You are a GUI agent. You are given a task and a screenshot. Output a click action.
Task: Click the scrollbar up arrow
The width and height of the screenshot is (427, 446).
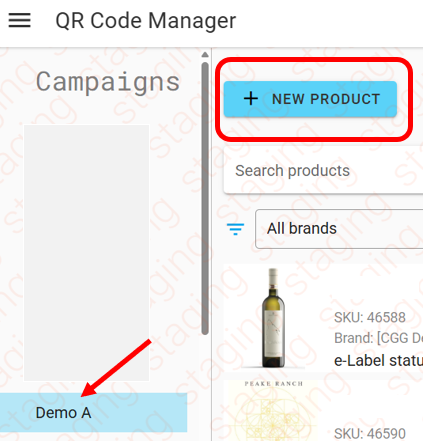pyautogui.click(x=205, y=55)
